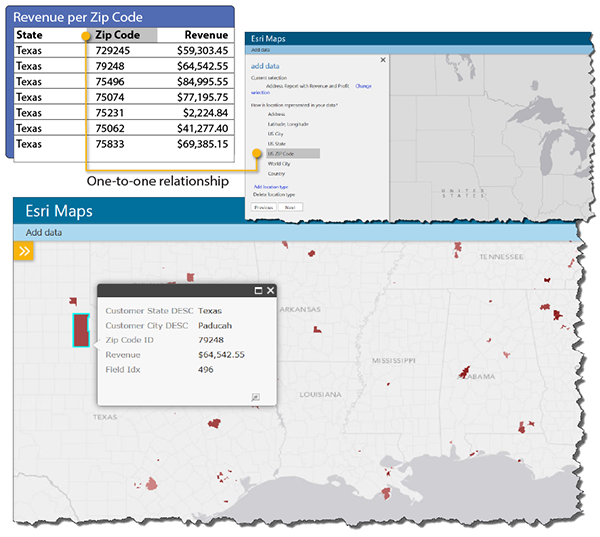Click Revenue value $64,542.55 in popup
The image size is (600, 537).
point(221,355)
